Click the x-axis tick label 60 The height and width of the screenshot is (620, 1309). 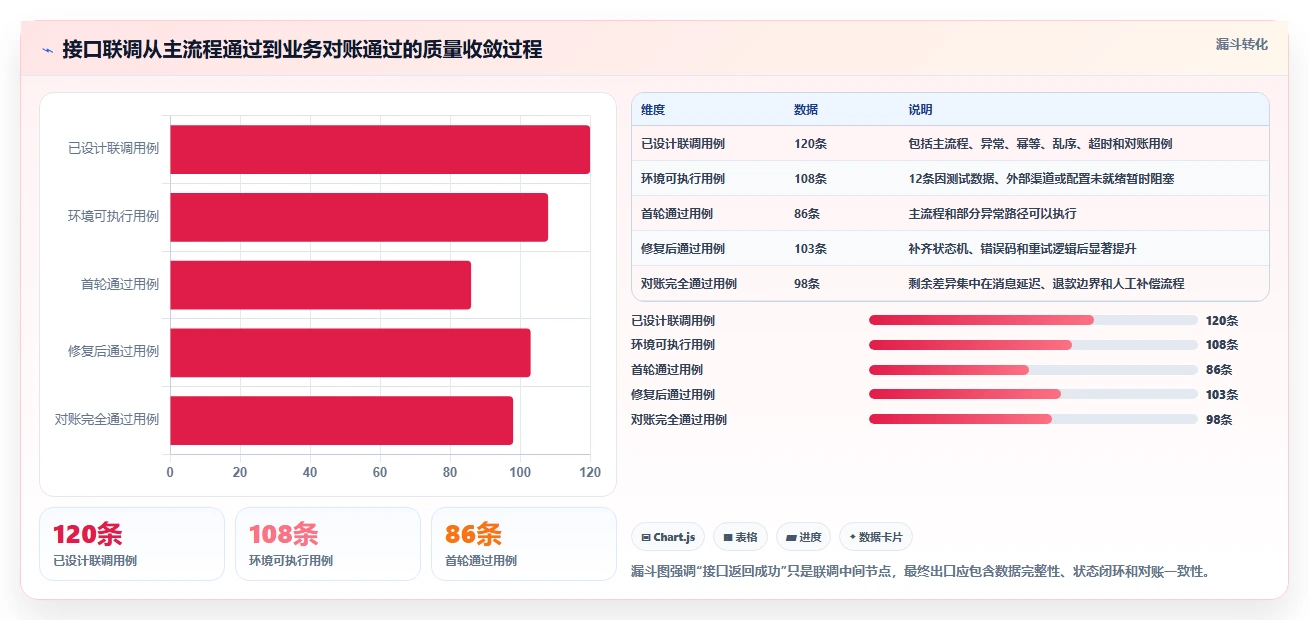tap(380, 472)
